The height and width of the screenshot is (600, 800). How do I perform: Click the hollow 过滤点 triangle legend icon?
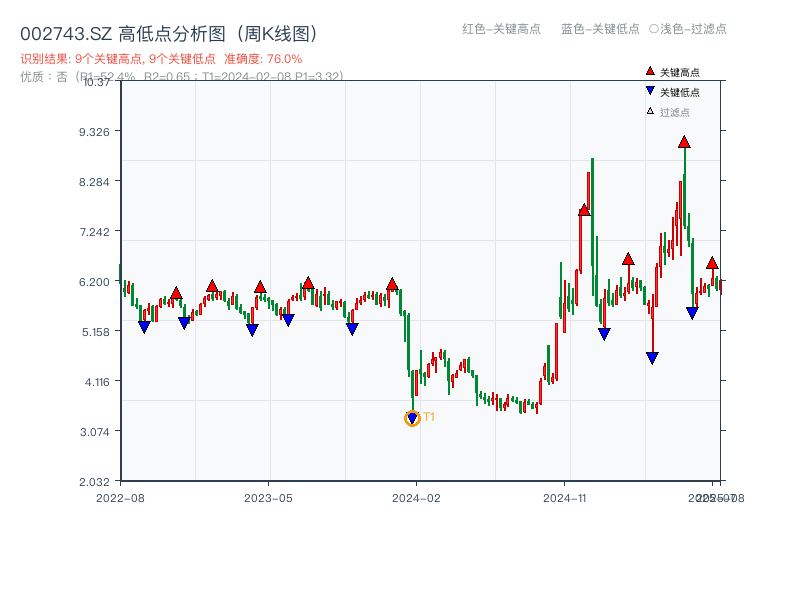[650, 111]
